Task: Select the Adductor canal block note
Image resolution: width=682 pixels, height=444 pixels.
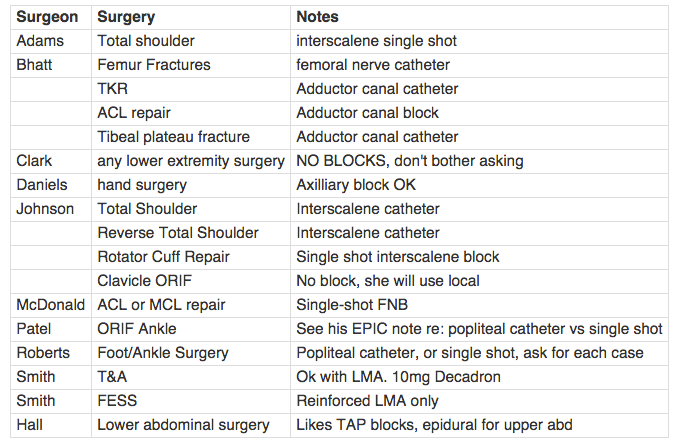Action: [479, 113]
